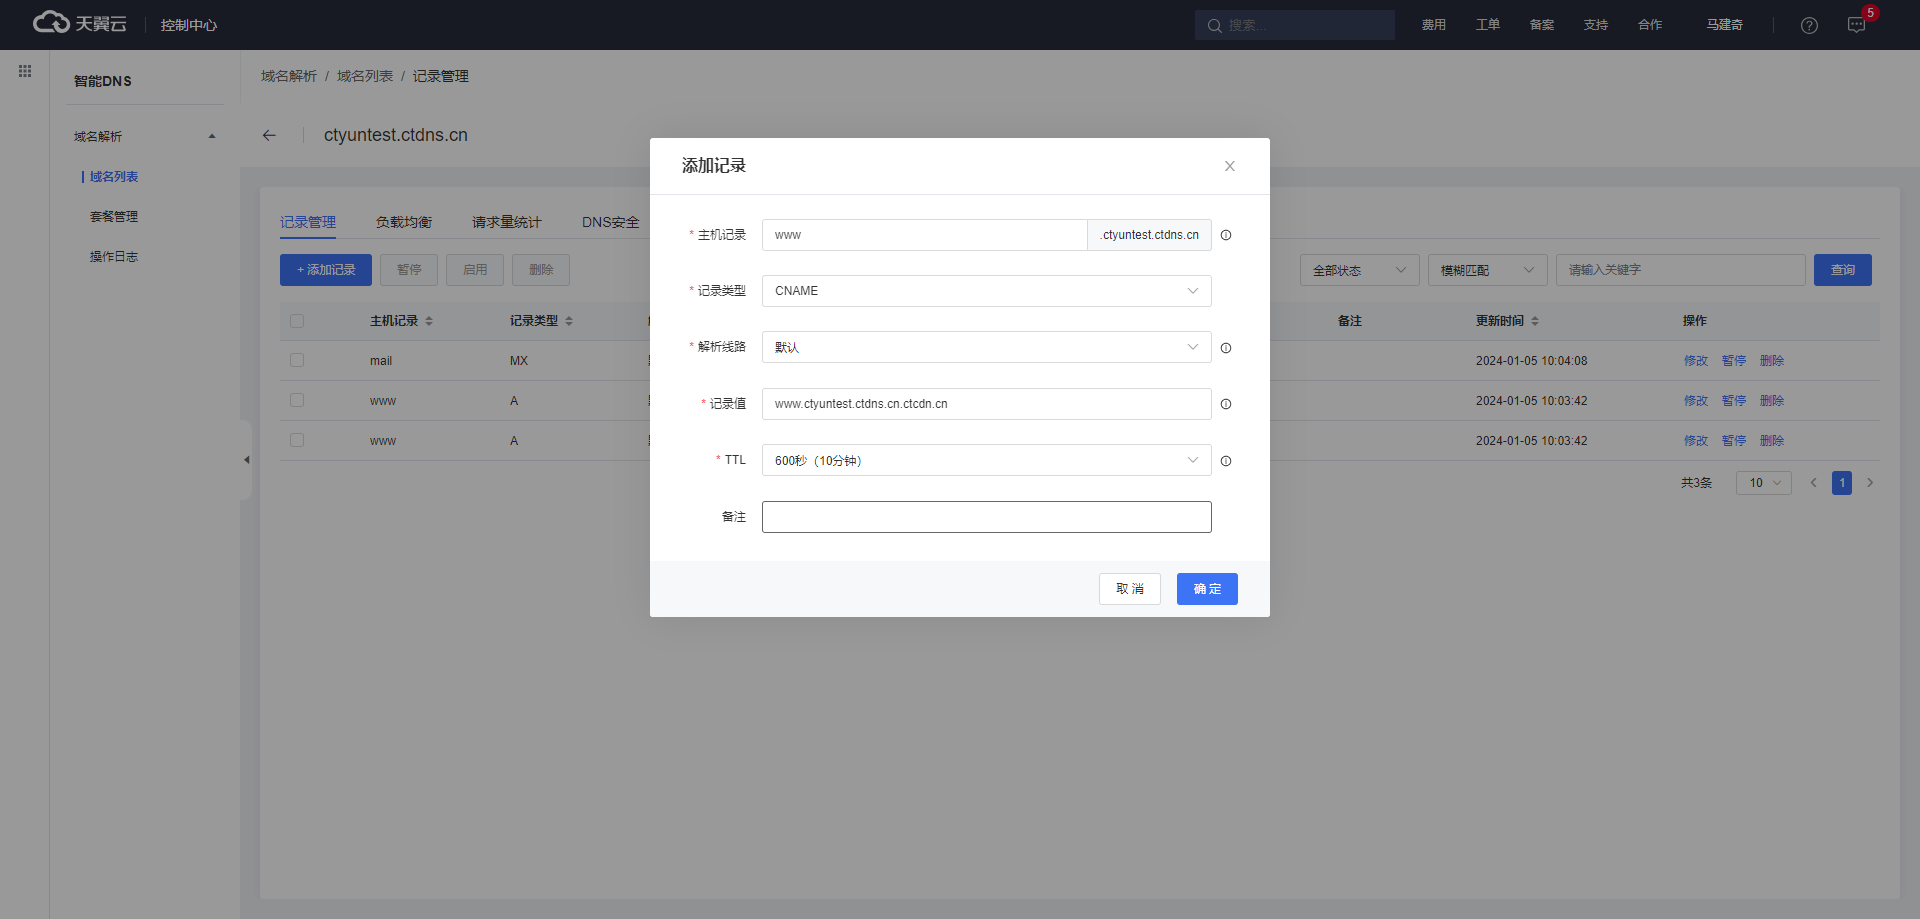Switch to the DNS安全 tab

[610, 222]
